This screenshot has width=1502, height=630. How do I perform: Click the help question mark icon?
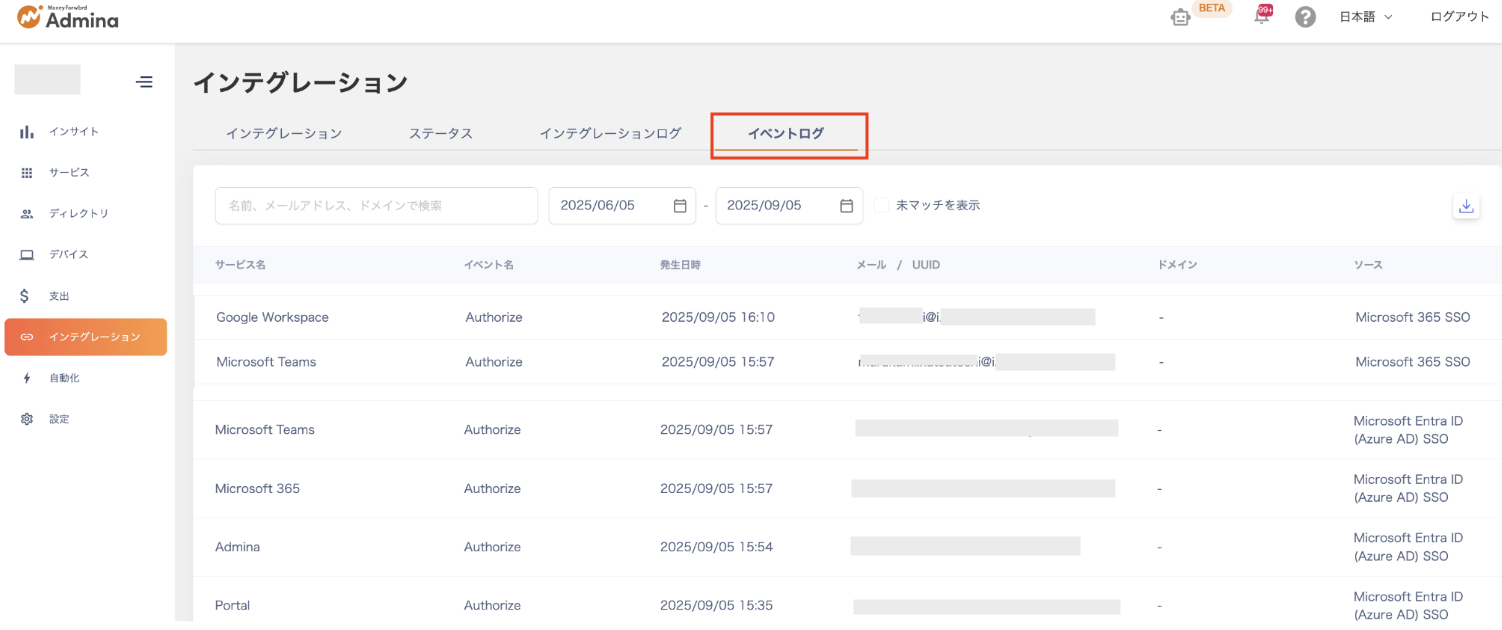click(1305, 17)
